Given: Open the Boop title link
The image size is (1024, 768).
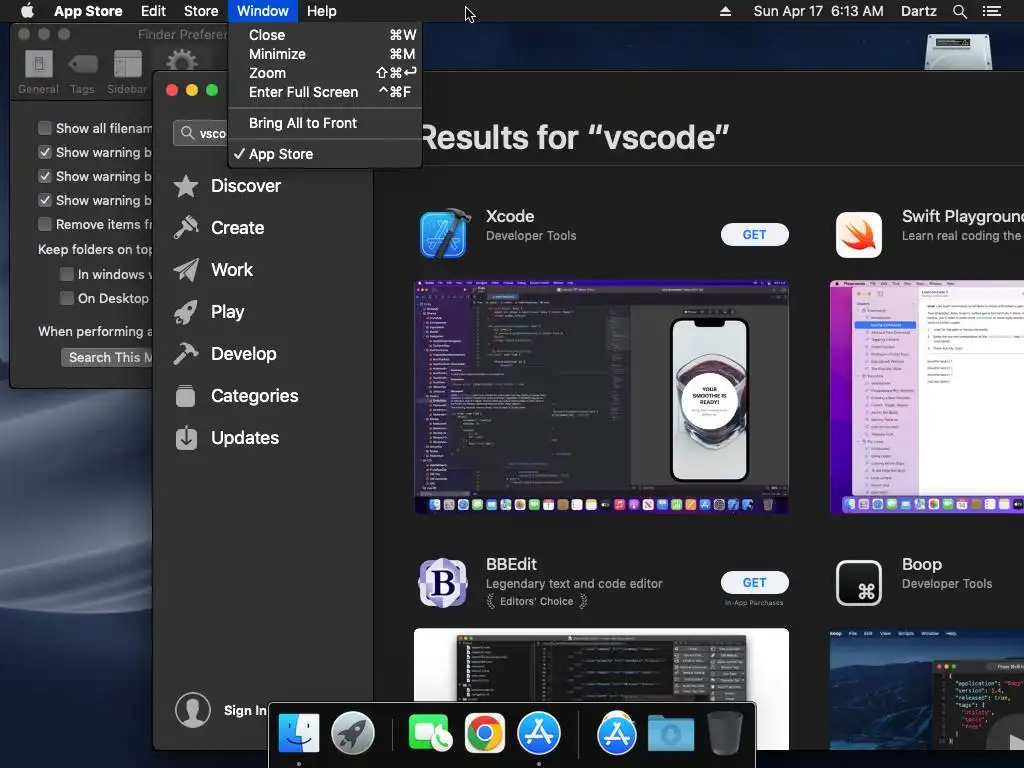Looking at the screenshot, I should point(921,564).
